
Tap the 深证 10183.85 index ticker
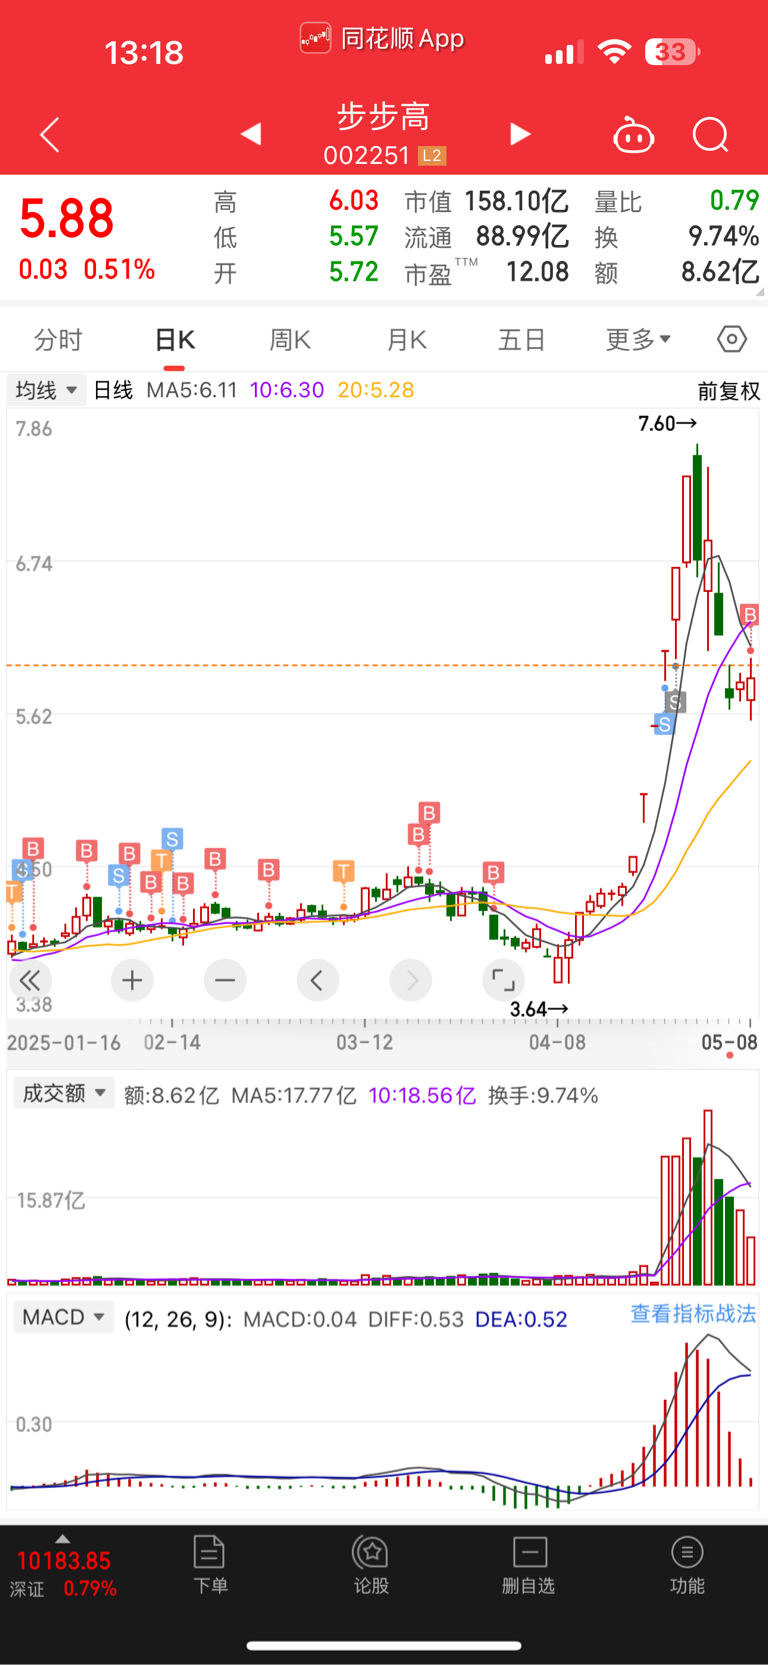point(64,1574)
